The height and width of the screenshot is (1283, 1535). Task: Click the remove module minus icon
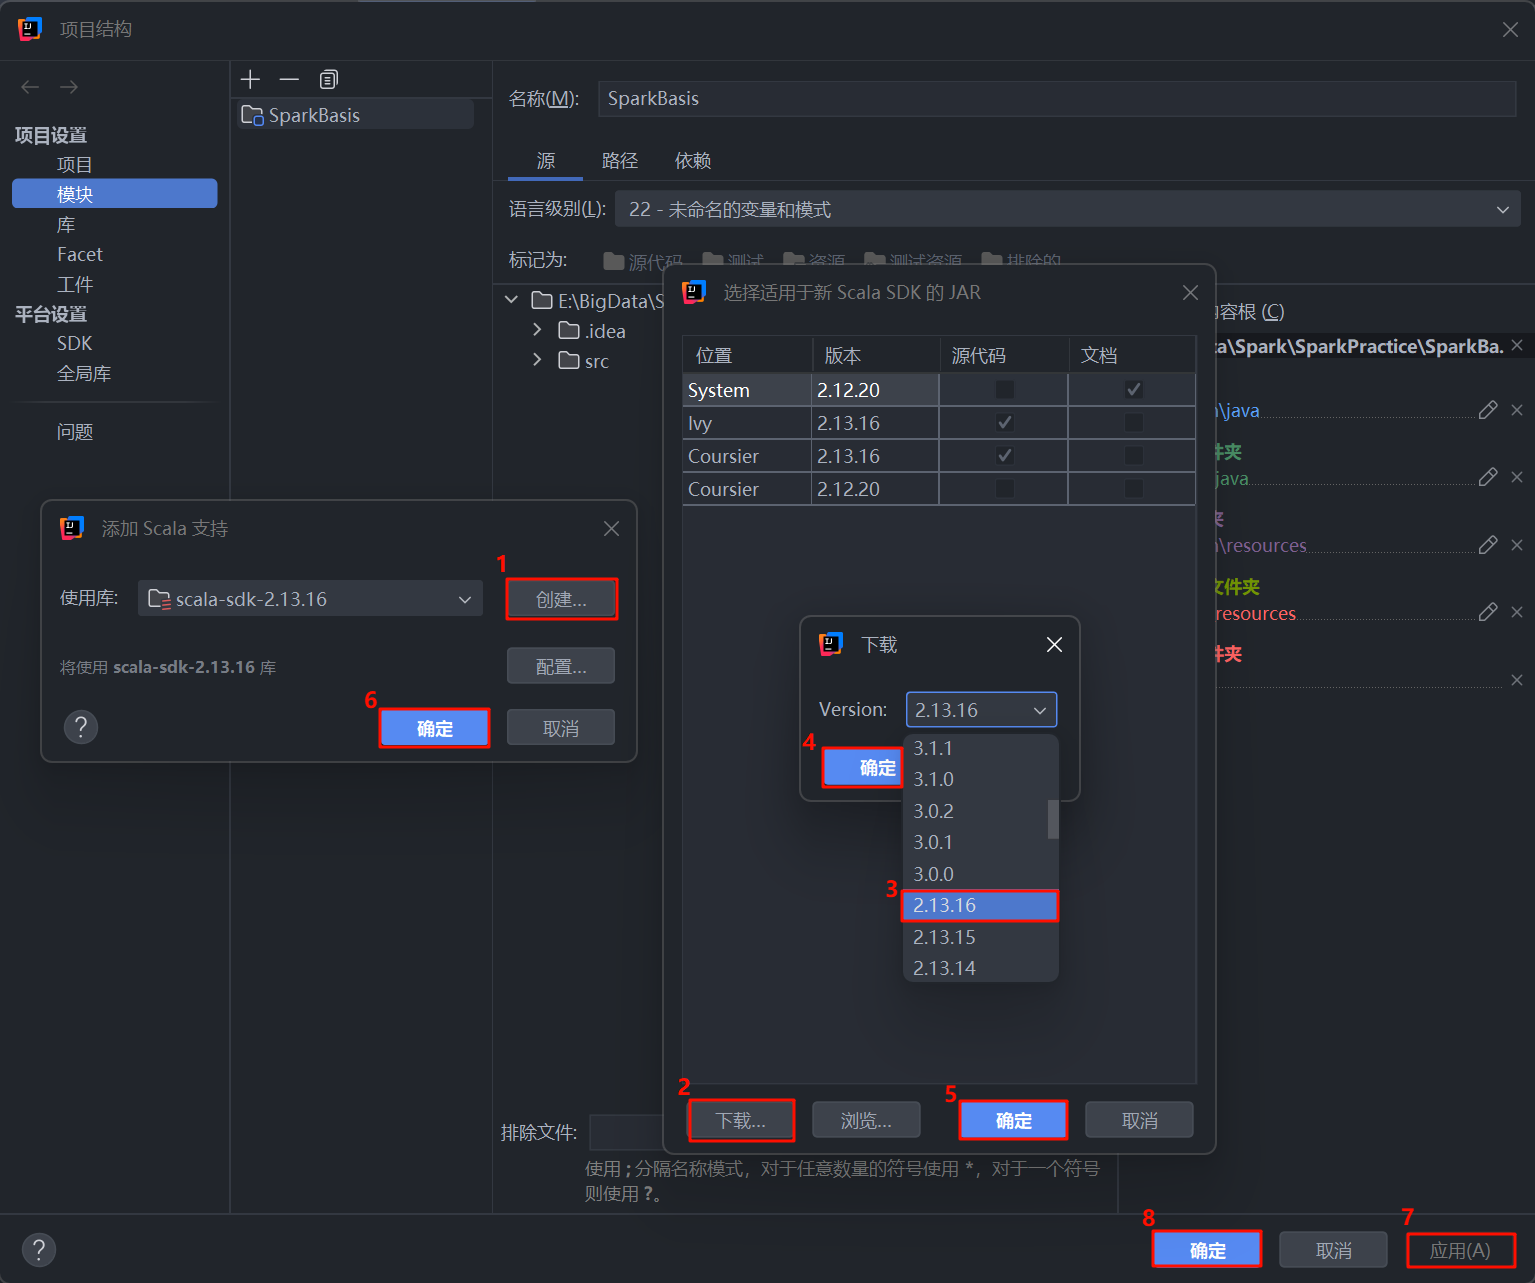click(289, 79)
